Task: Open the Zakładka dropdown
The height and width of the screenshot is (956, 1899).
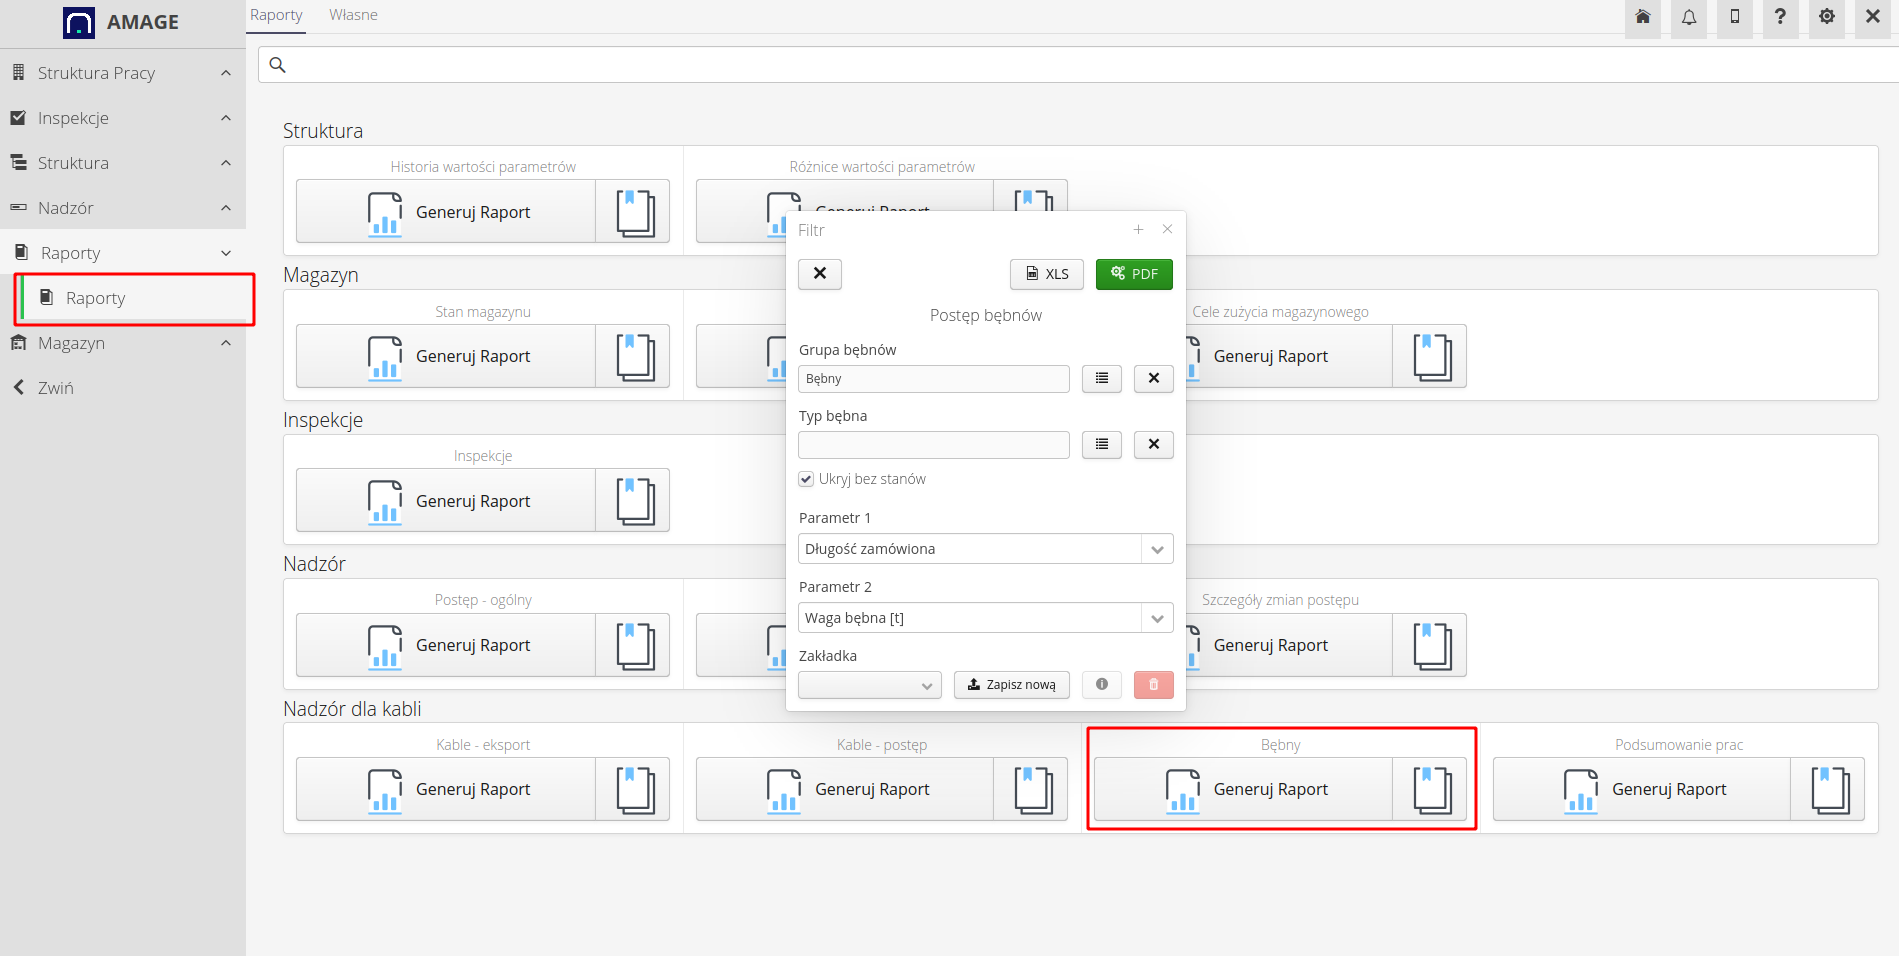Action: tap(869, 685)
